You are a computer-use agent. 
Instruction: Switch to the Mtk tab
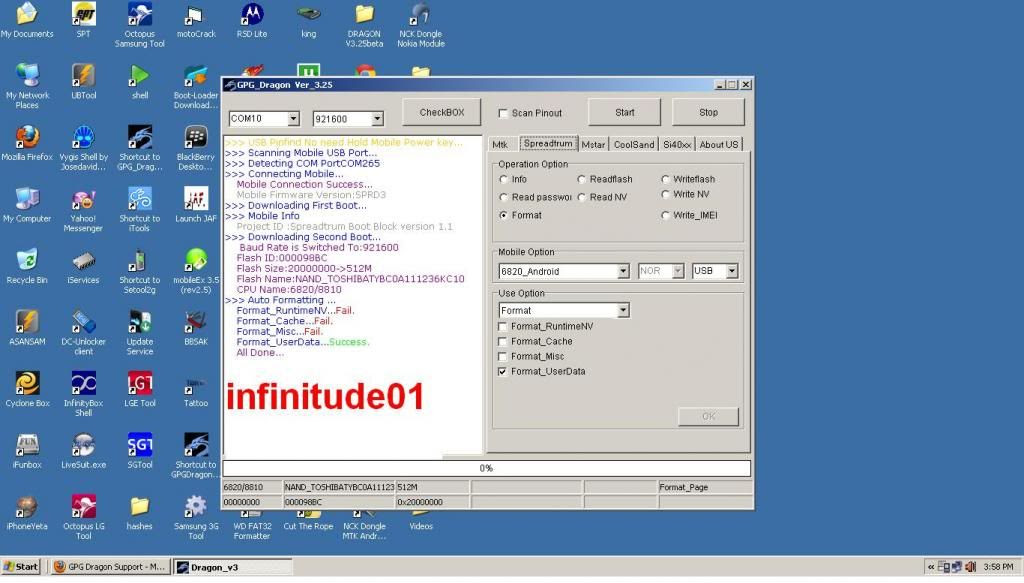(500, 145)
